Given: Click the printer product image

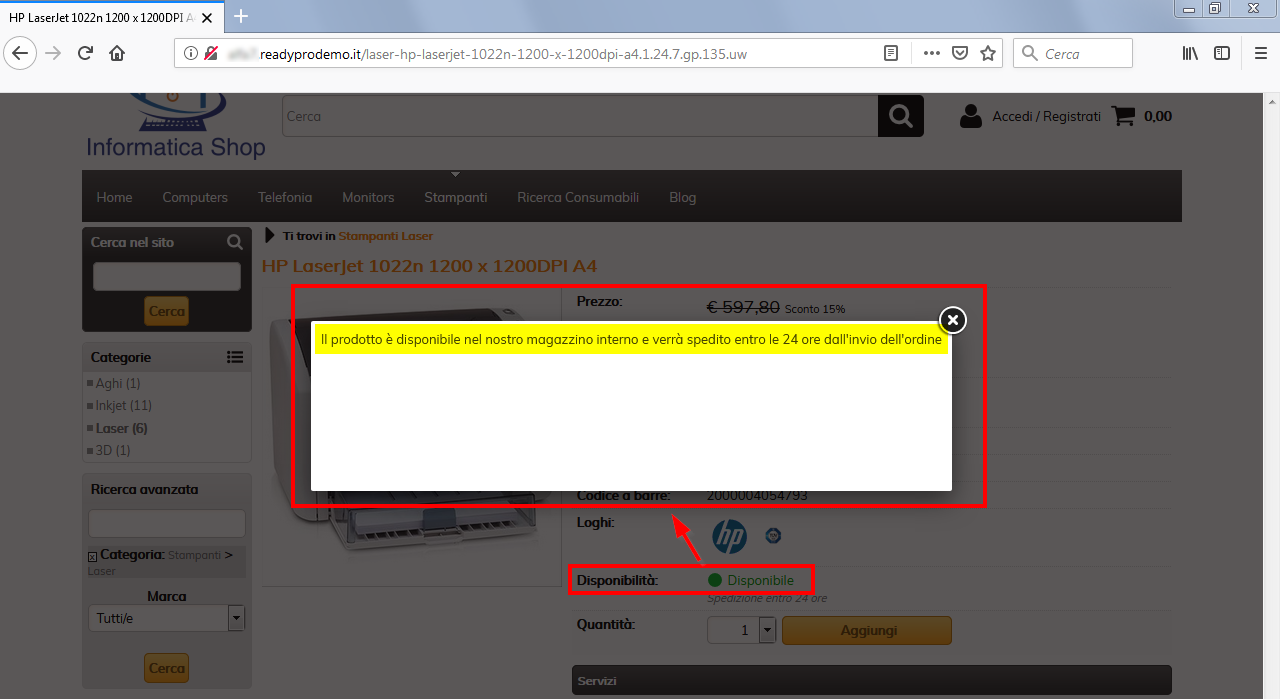Looking at the screenshot, I should [412, 430].
